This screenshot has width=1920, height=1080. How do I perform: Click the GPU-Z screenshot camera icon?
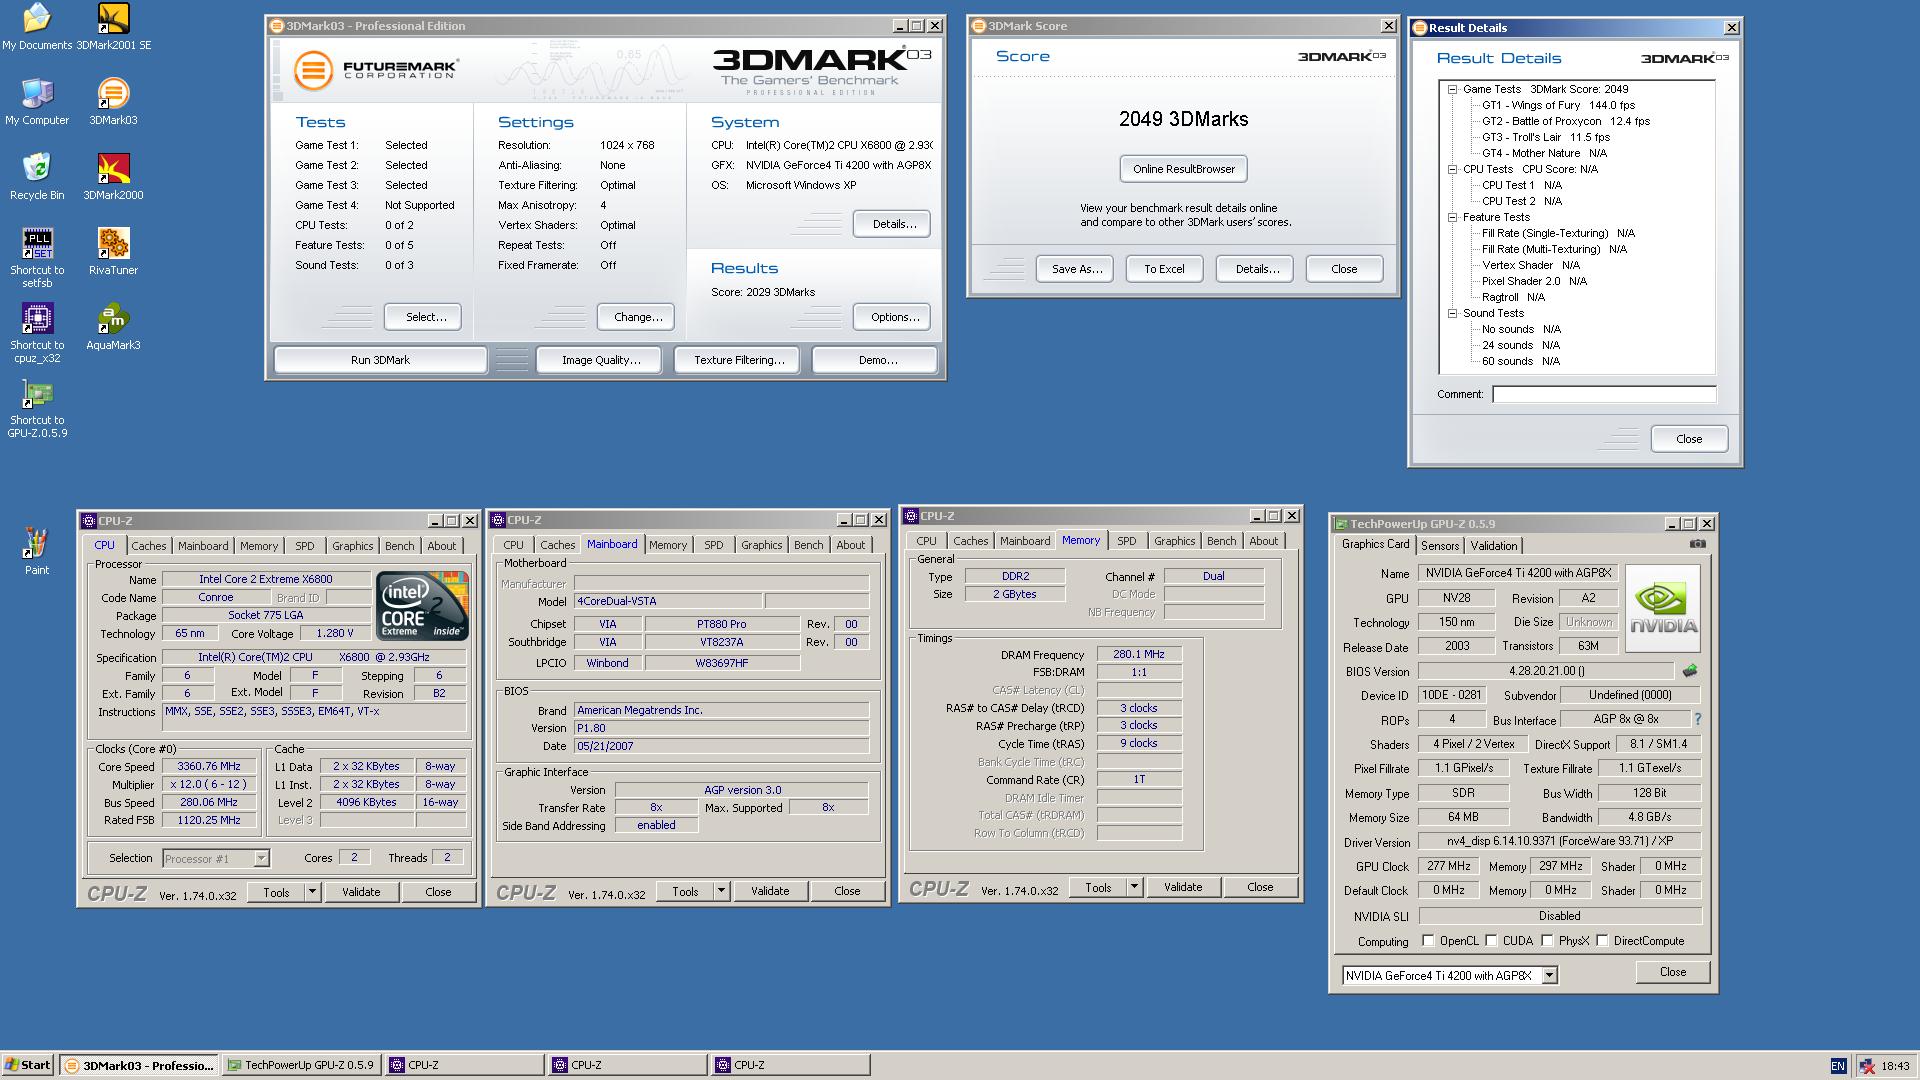[1698, 544]
